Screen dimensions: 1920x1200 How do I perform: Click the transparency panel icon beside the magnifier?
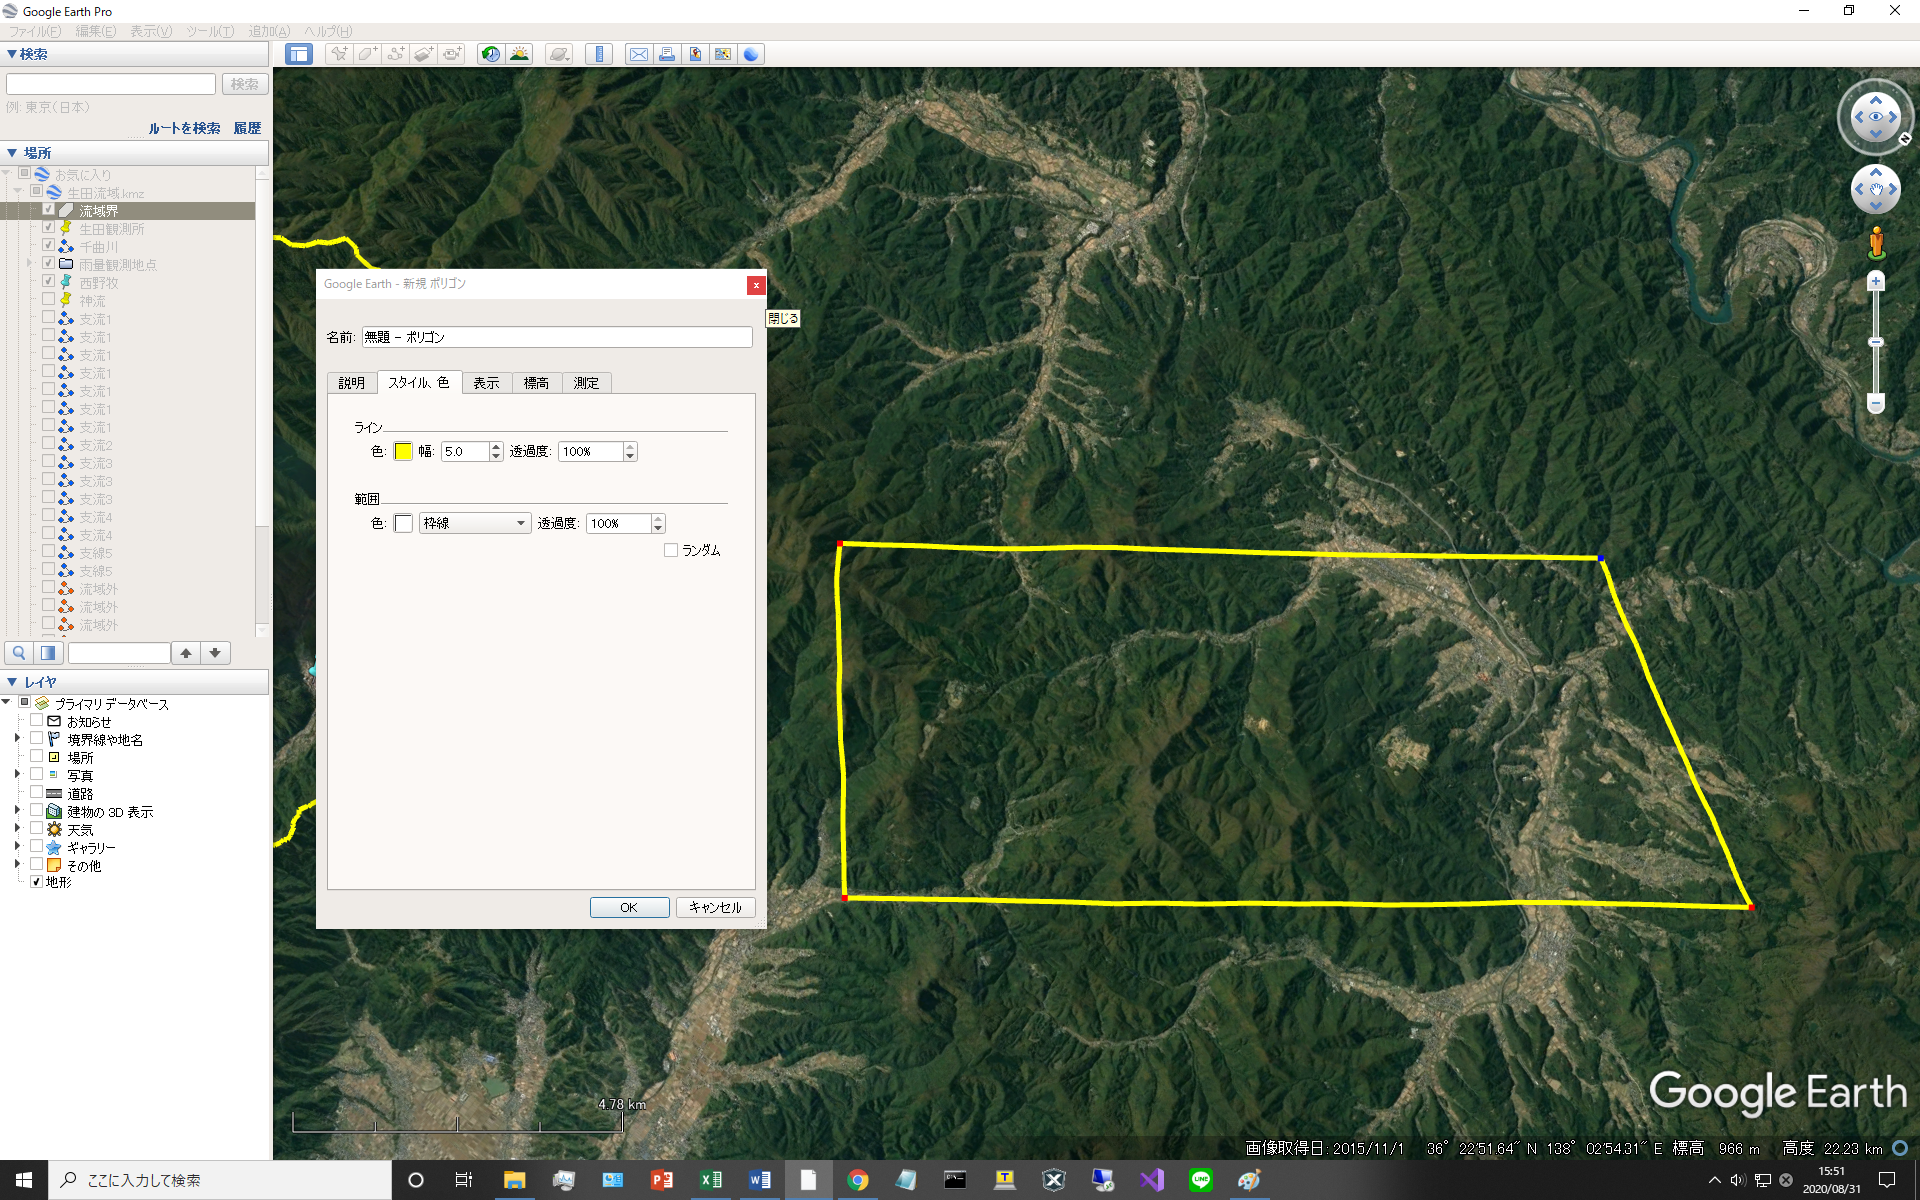point(48,653)
